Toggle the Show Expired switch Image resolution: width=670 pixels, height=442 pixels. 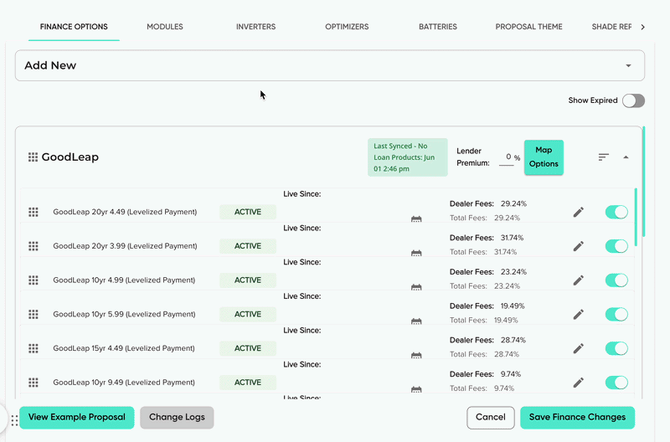[x=633, y=101]
